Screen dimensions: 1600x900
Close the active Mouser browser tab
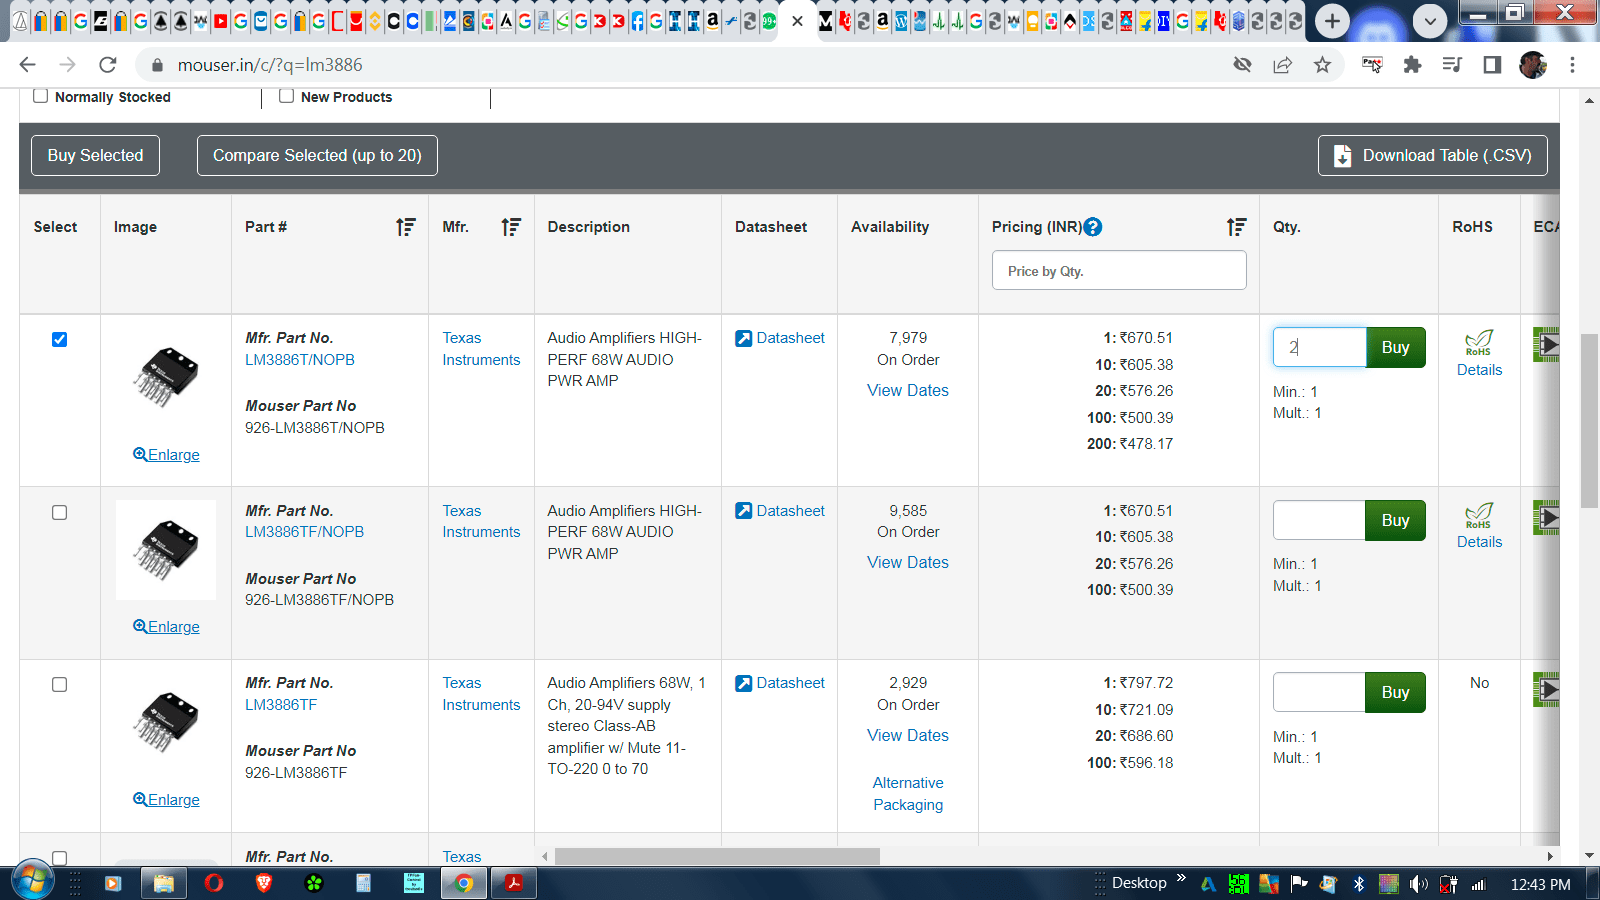[797, 21]
